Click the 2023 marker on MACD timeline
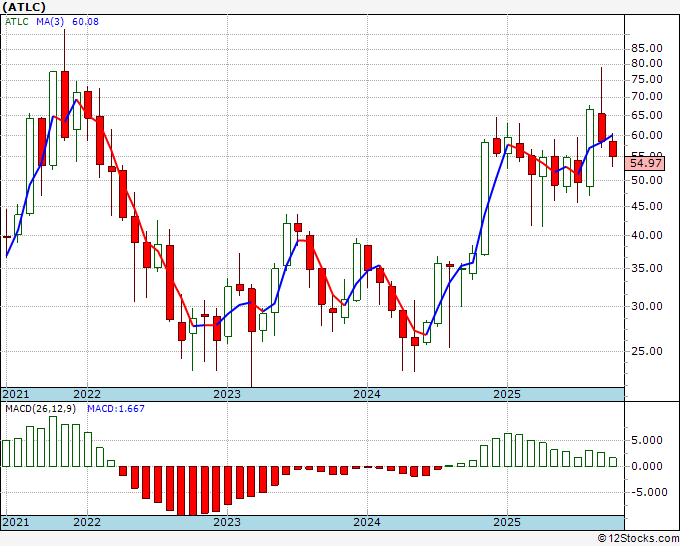Screen dimensions: 680x546 click(227, 522)
